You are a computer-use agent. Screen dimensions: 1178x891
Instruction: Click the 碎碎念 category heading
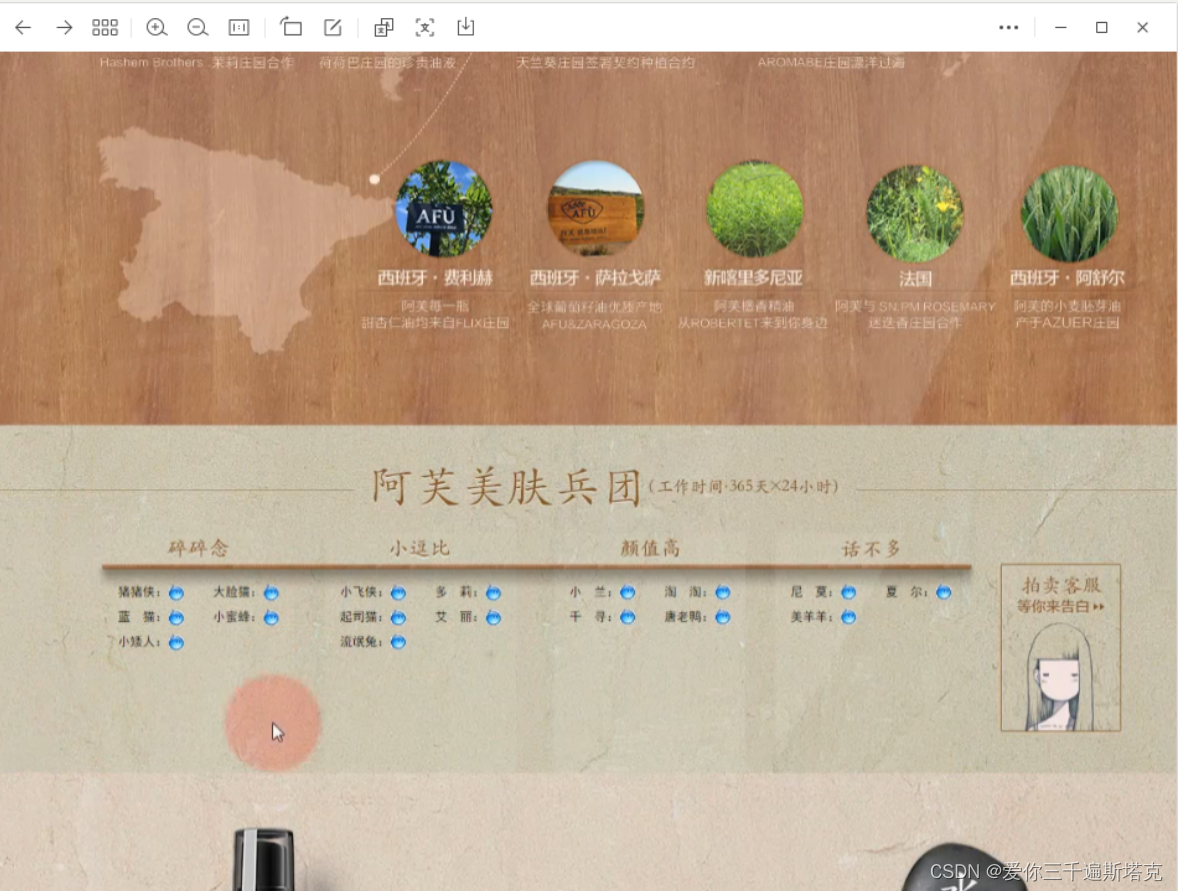pos(198,548)
